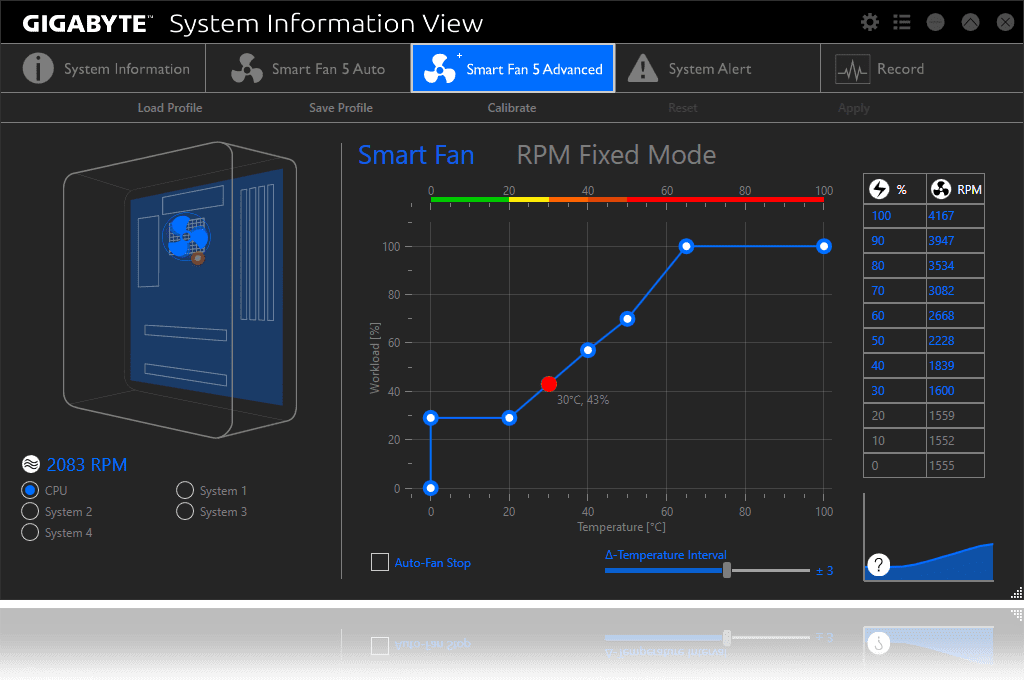Click the 2083 RPM reading
The image size is (1024, 680).
tap(87, 464)
